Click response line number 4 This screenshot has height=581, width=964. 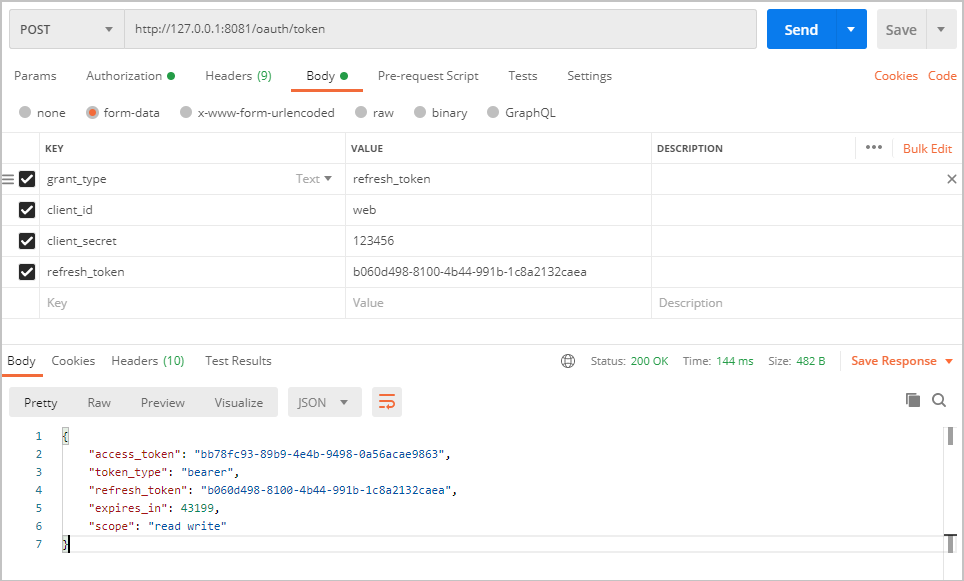pos(39,490)
